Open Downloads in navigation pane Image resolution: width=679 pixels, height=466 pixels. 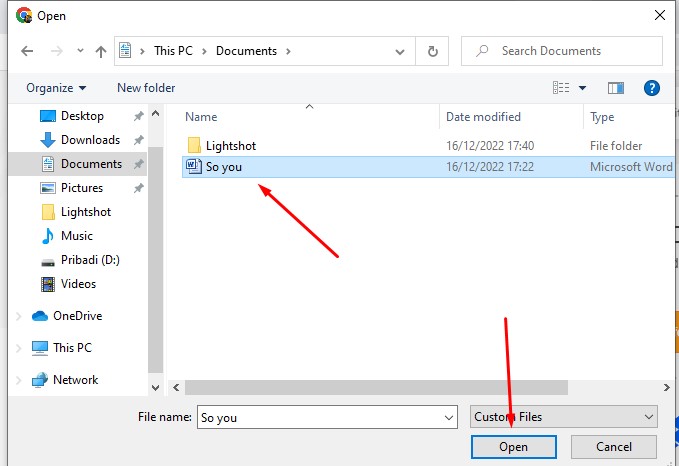click(90, 140)
